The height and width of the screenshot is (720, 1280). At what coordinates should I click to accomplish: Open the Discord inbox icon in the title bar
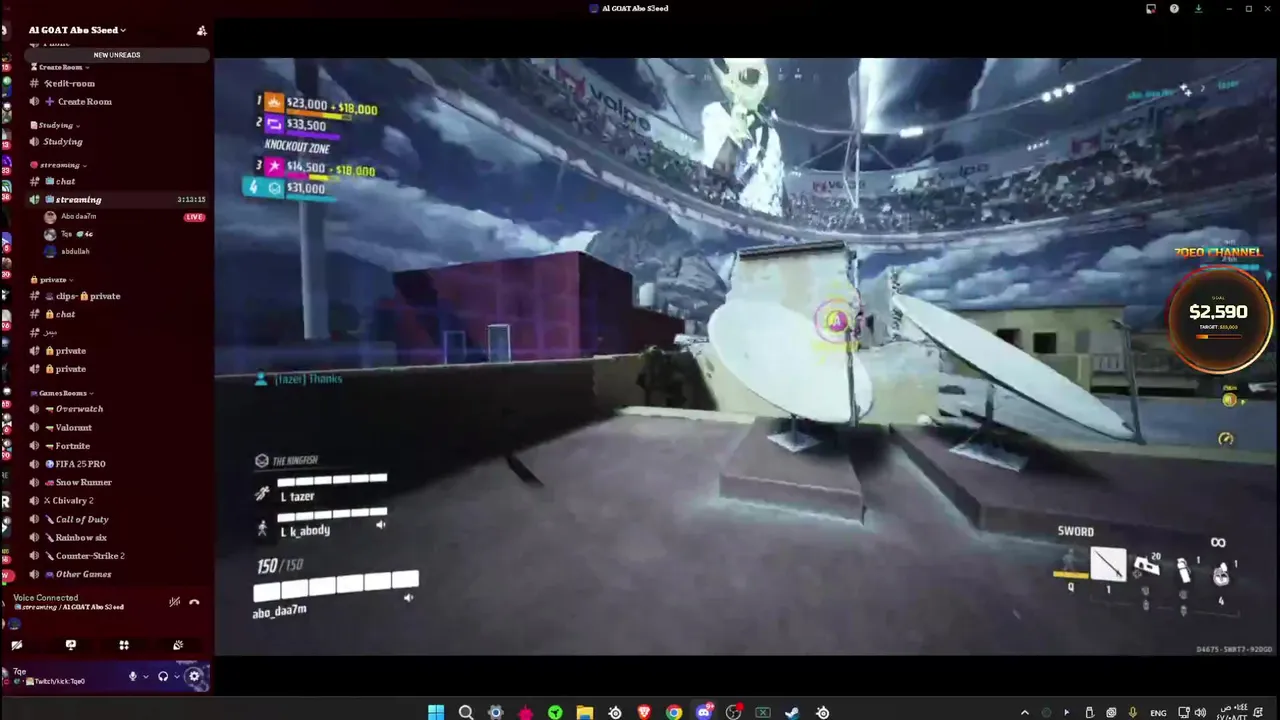(x=1151, y=8)
